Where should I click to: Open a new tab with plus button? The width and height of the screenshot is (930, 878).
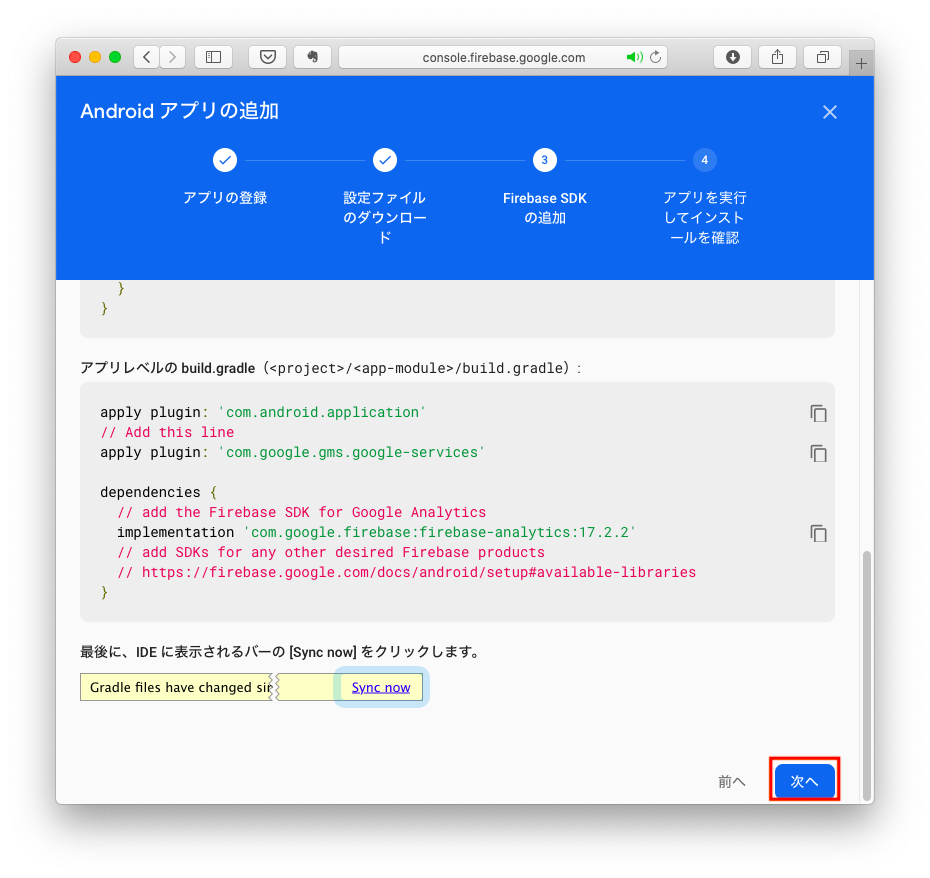click(x=861, y=63)
